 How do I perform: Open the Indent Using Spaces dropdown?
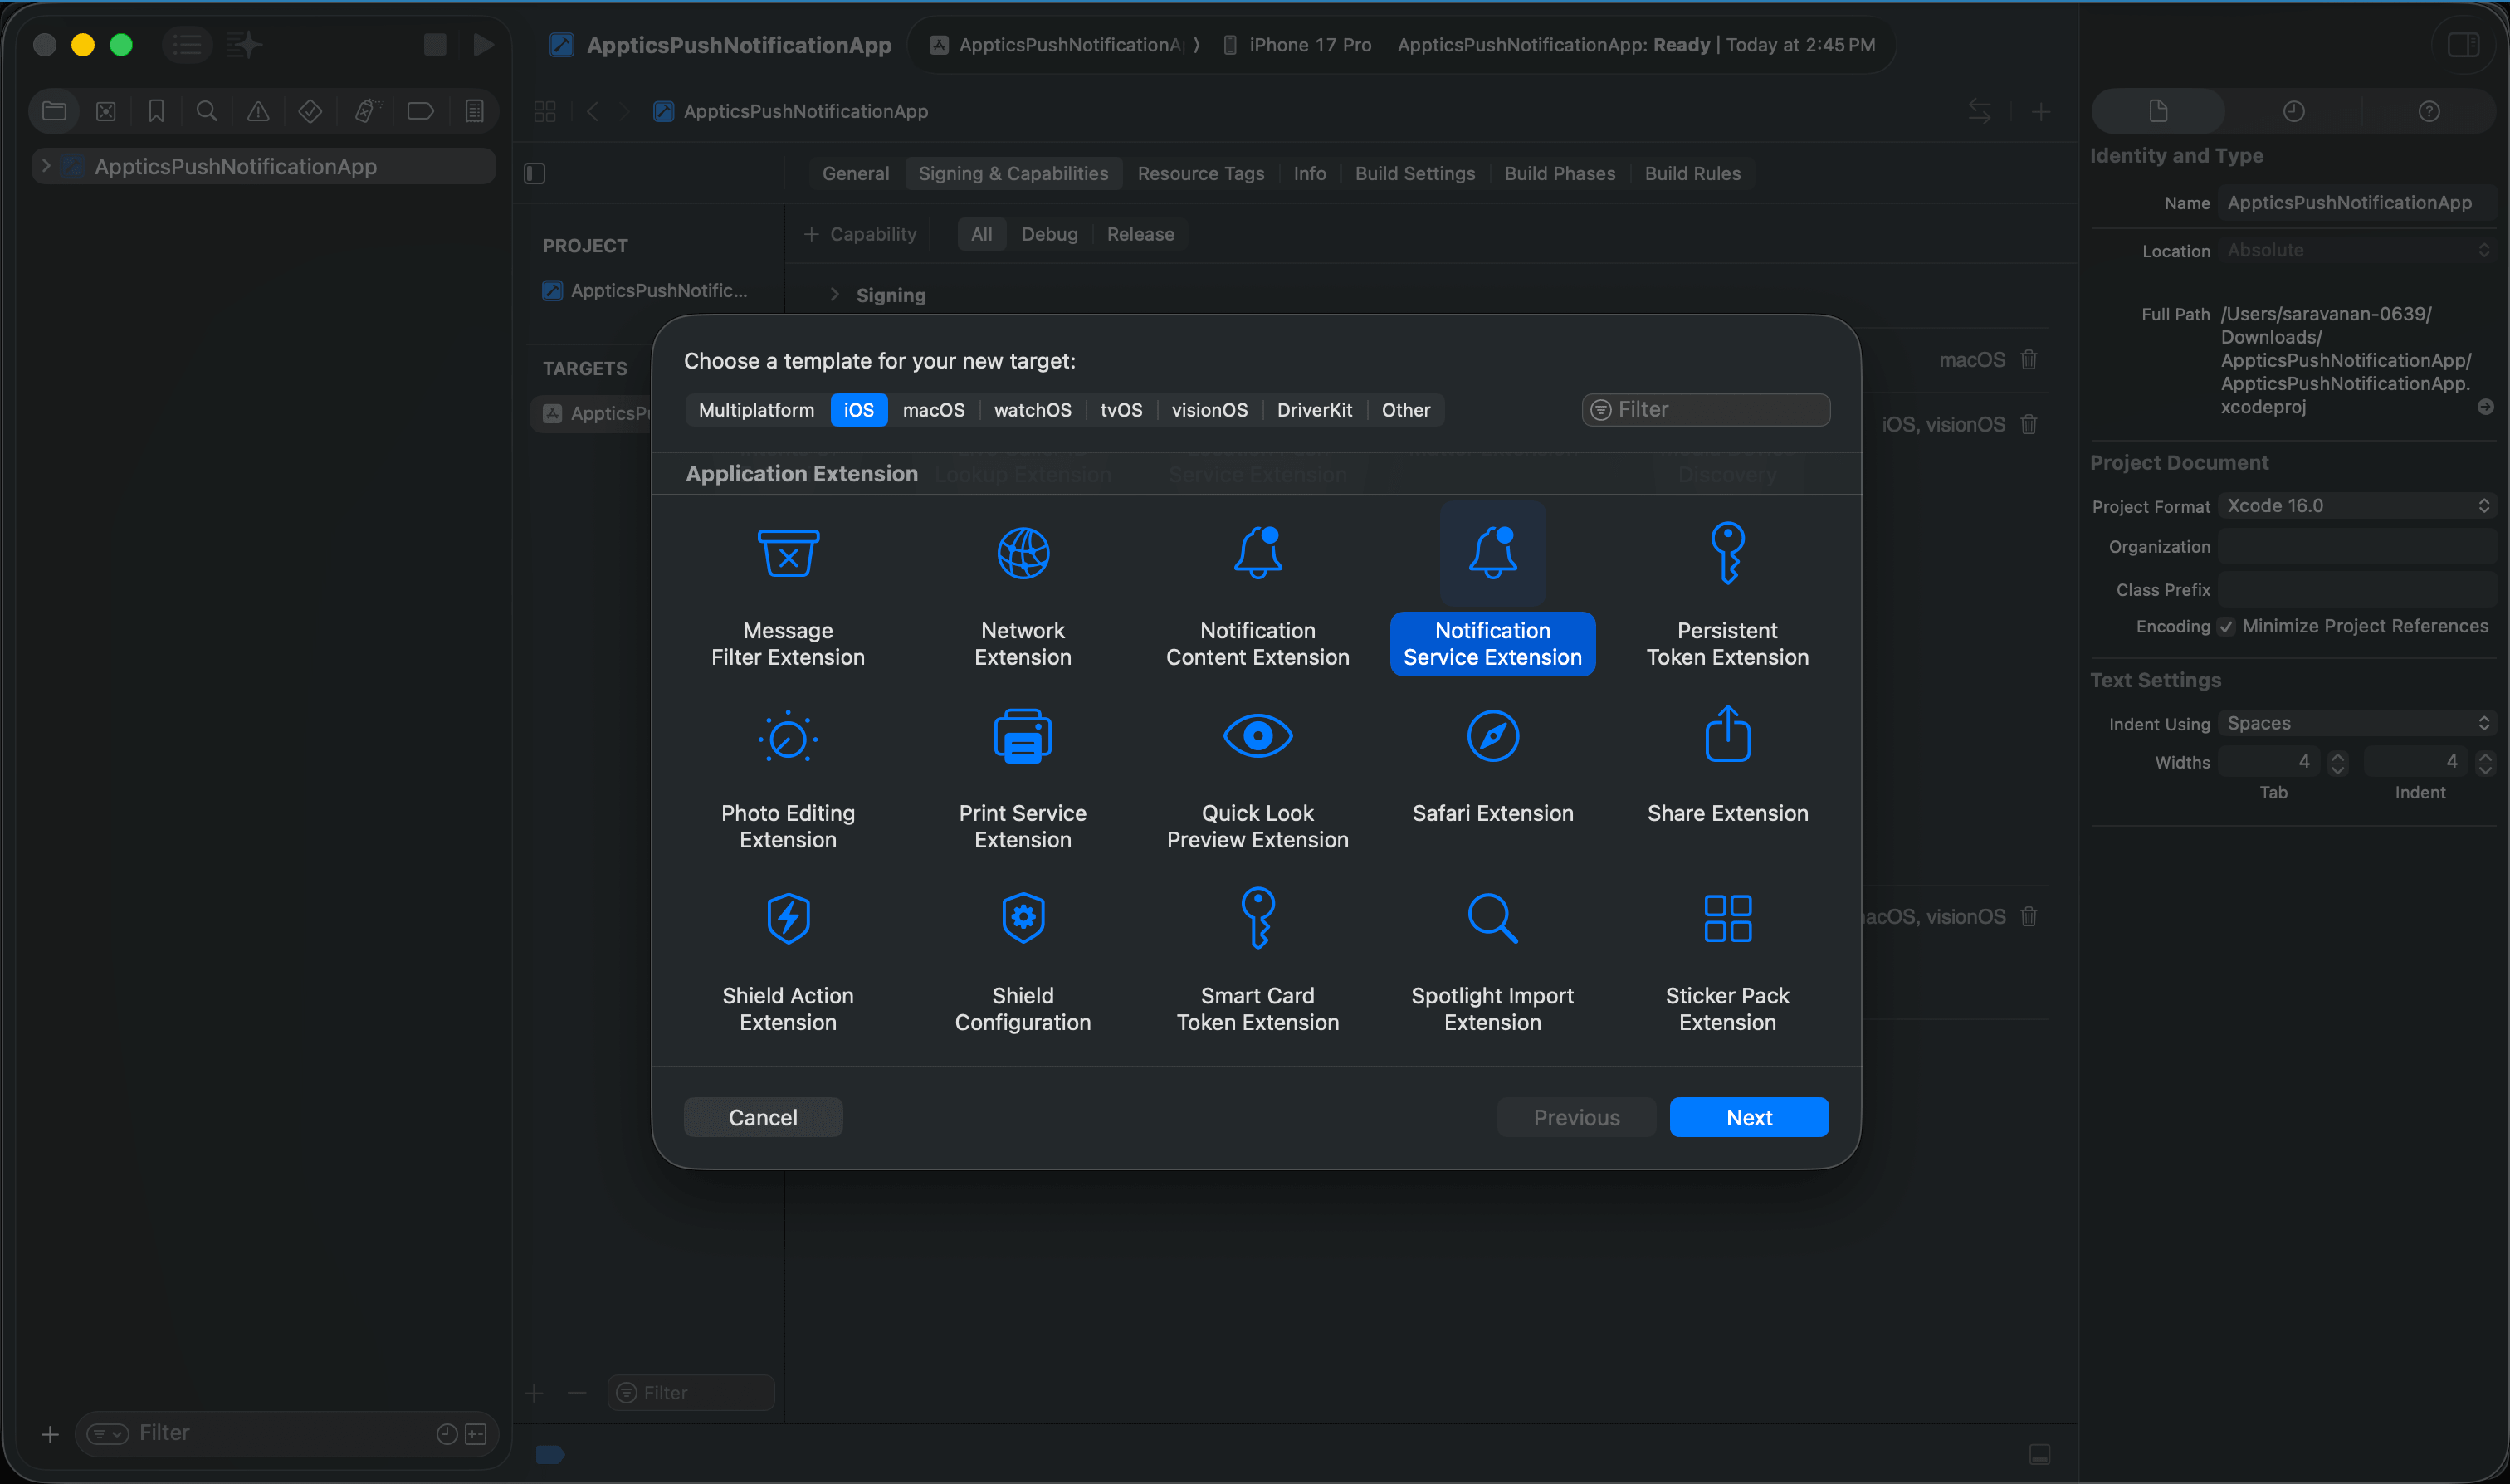2356,723
